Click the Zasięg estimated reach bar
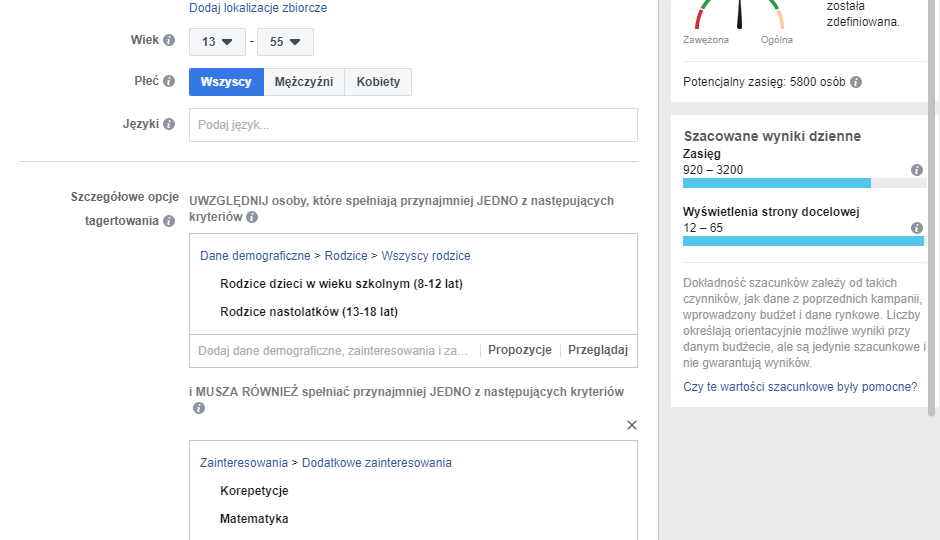 coord(777,183)
